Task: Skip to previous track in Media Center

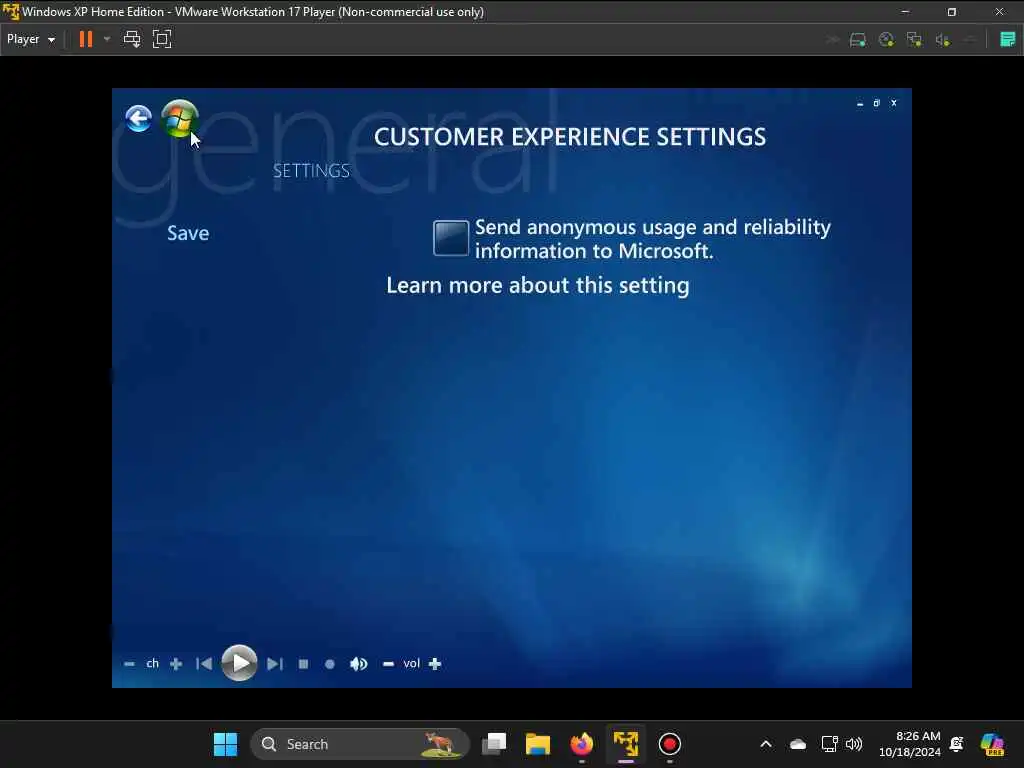Action: pyautogui.click(x=204, y=664)
